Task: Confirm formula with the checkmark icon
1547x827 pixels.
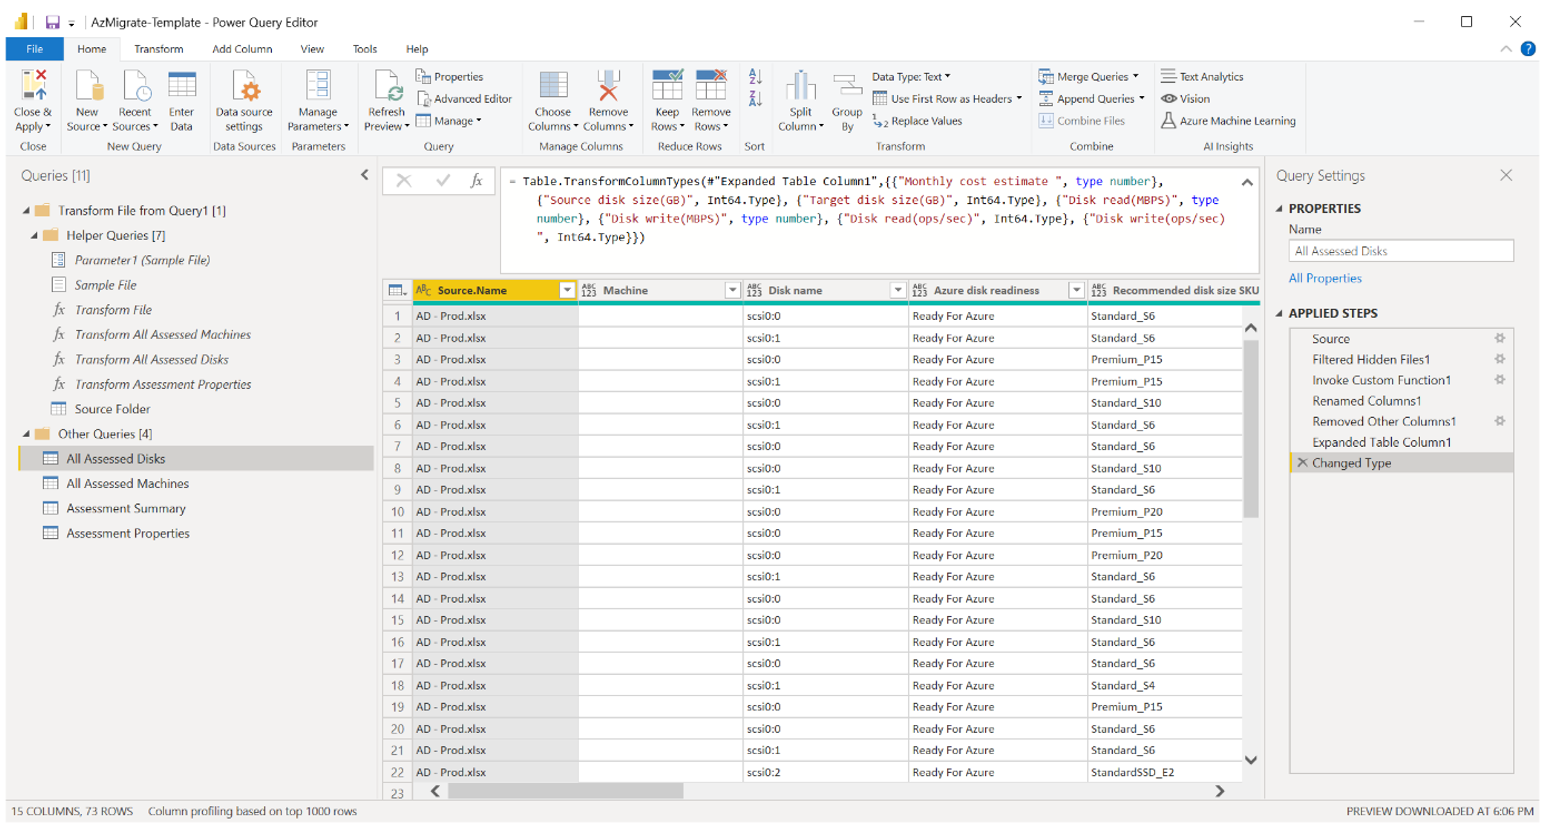Action: [442, 181]
